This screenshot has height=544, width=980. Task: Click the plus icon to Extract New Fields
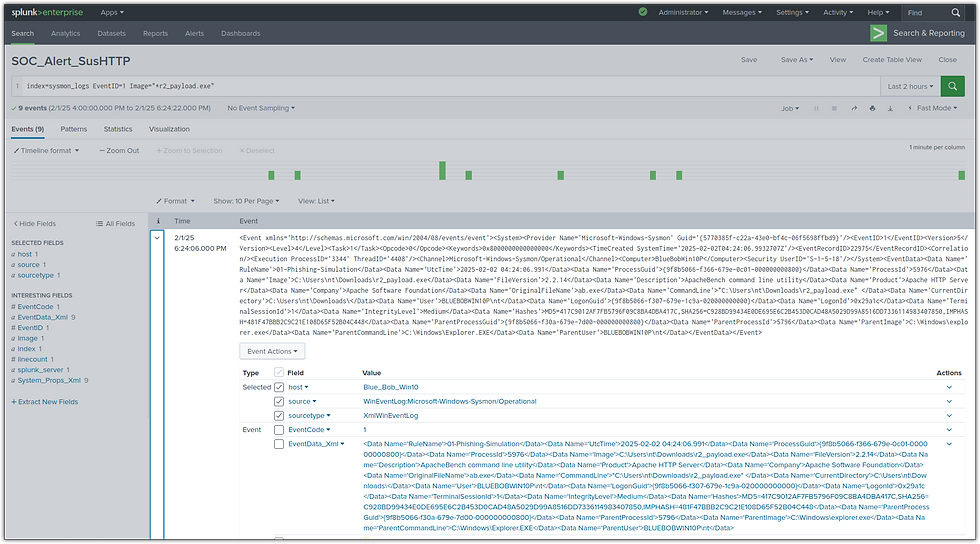point(14,401)
